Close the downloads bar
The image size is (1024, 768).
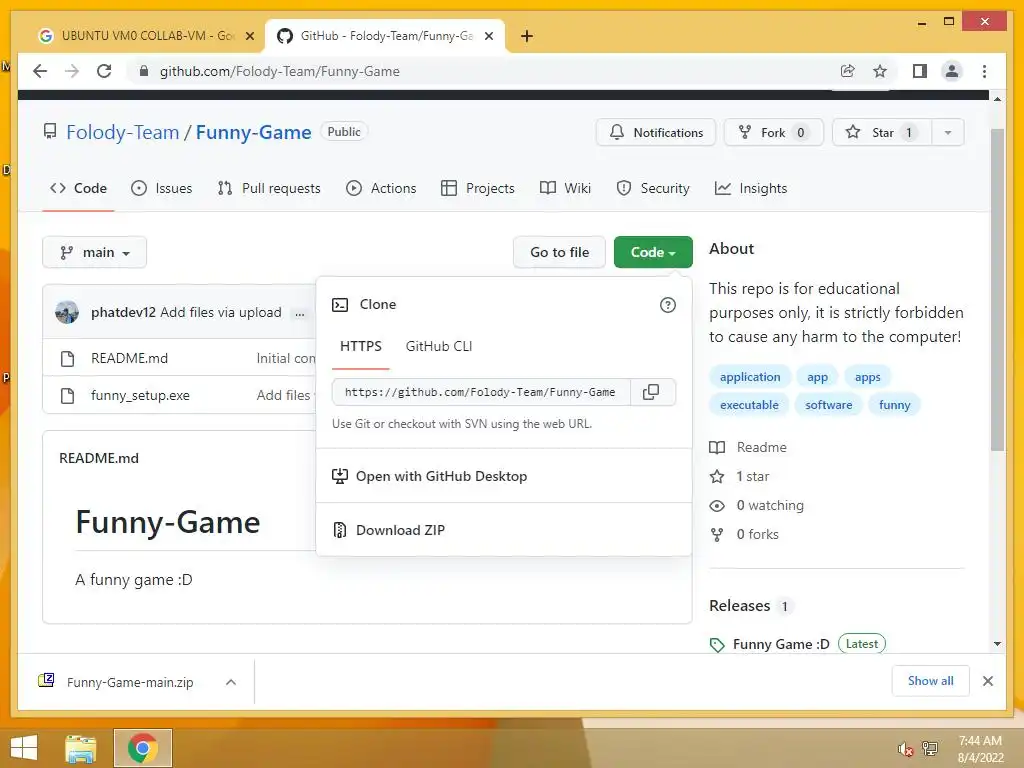[x=987, y=681]
